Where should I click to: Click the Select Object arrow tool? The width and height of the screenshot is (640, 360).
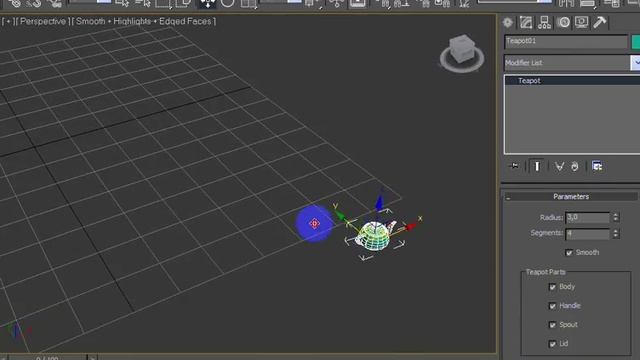point(122,4)
